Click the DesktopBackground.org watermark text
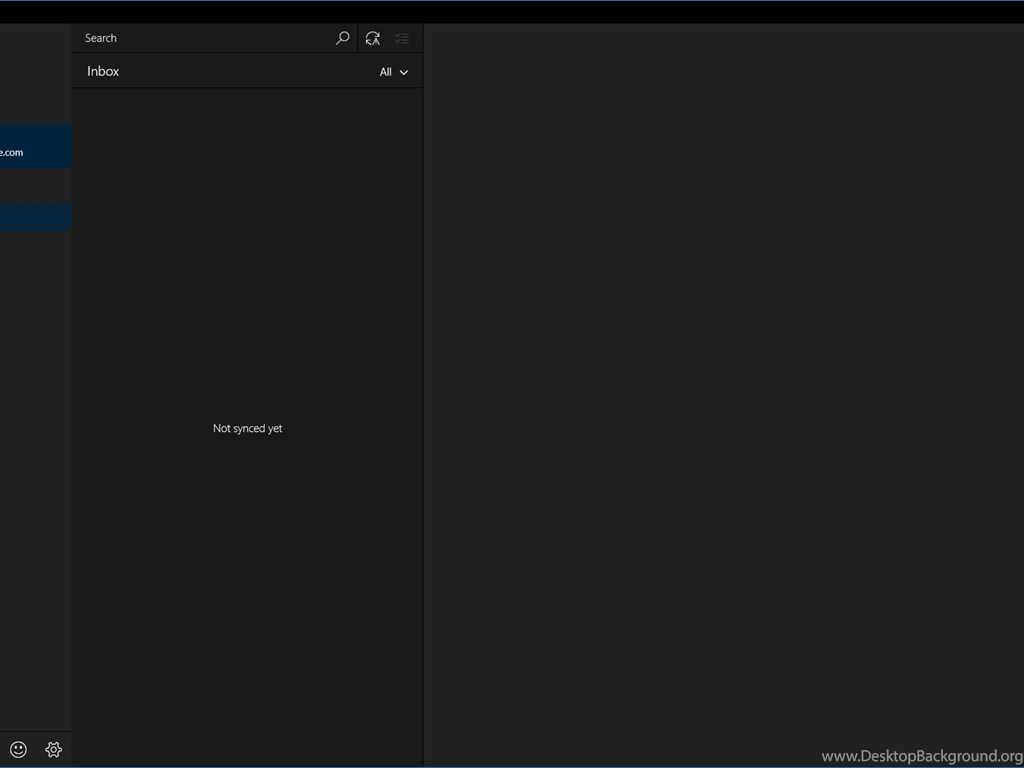 922,756
